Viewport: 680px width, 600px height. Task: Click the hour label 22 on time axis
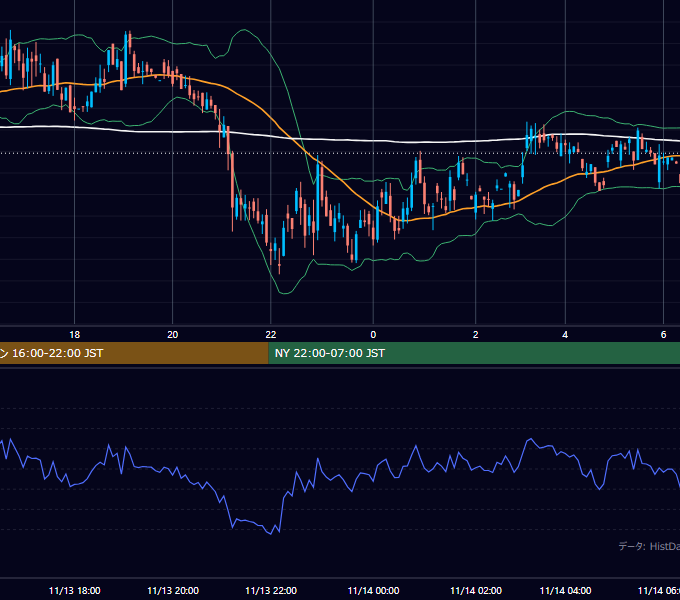271,335
